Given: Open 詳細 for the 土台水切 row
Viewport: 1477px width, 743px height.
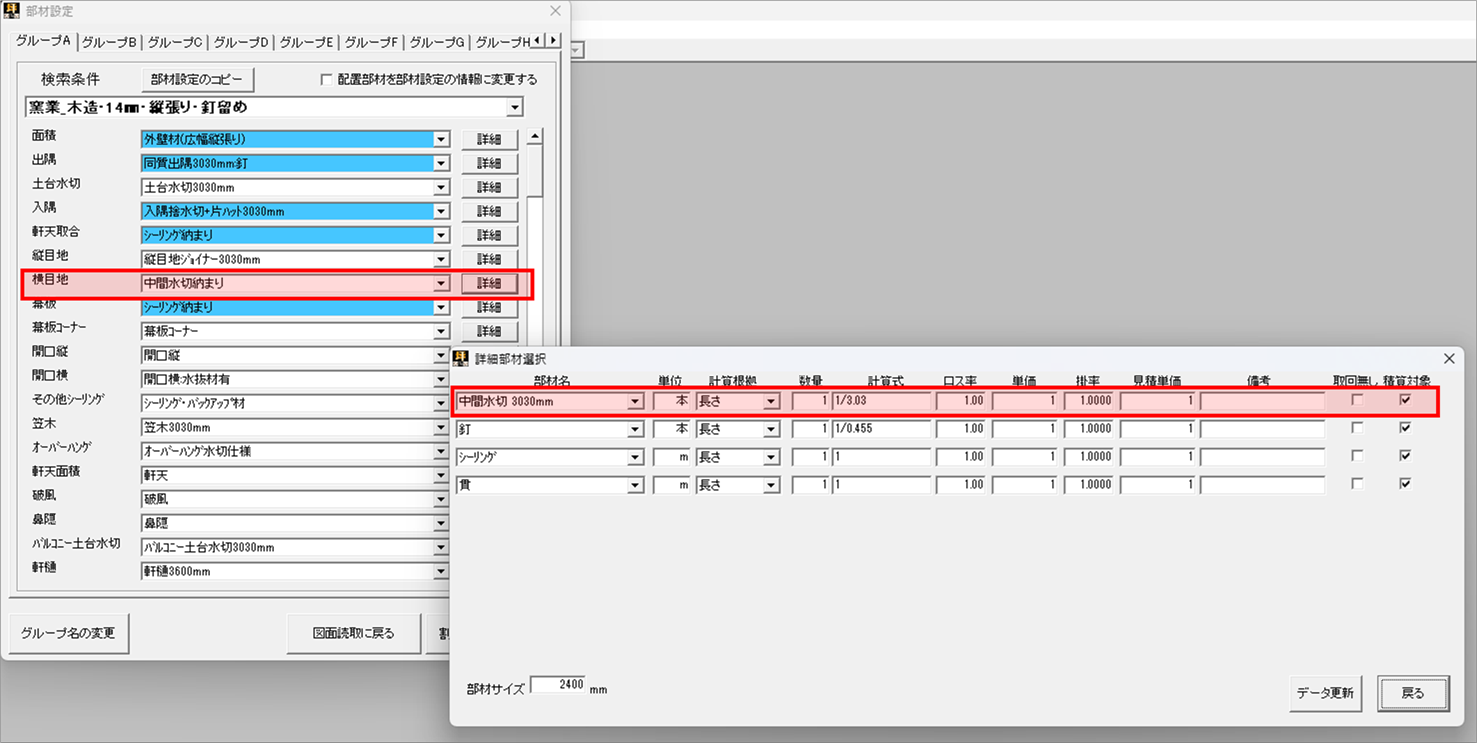Looking at the screenshot, I should [x=489, y=188].
